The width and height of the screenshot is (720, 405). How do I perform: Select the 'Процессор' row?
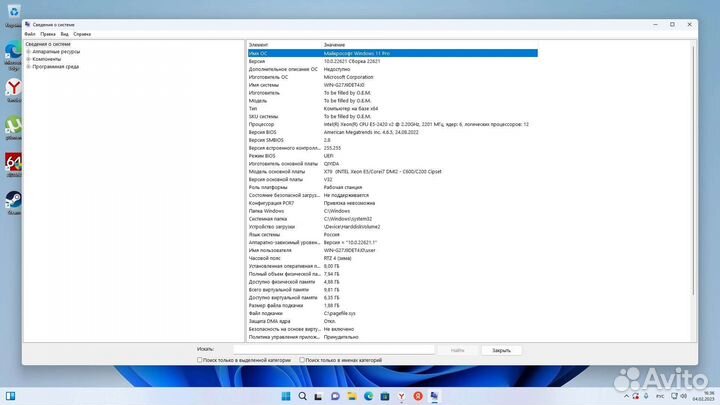coord(392,124)
